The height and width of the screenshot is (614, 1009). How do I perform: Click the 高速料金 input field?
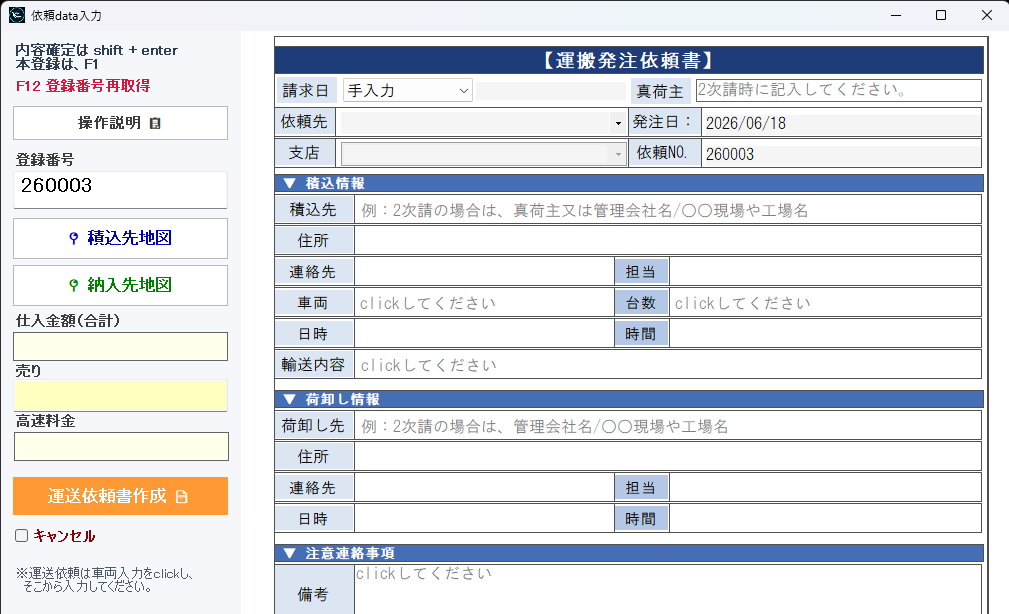(121, 447)
